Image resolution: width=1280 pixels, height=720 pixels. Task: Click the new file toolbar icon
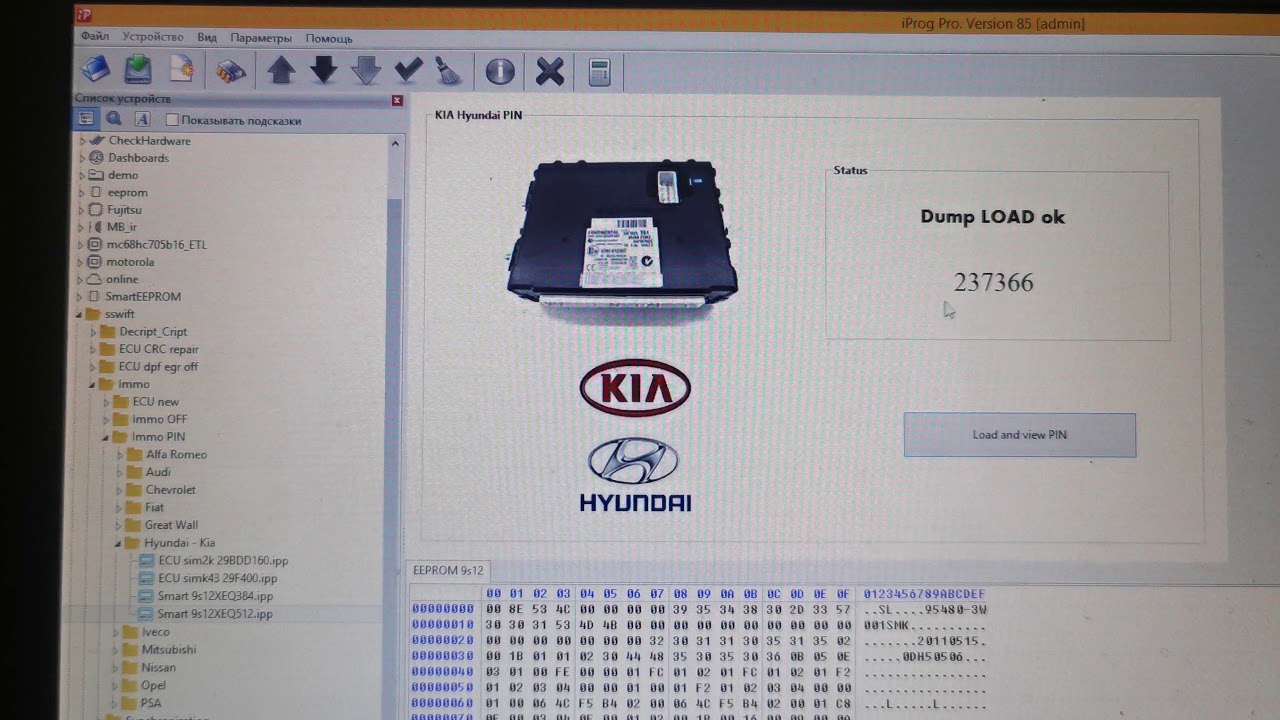[181, 70]
